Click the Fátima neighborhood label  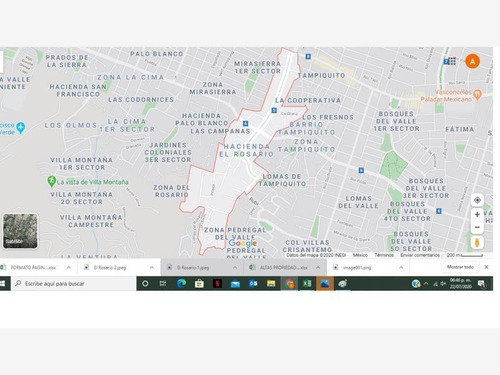[460, 129]
